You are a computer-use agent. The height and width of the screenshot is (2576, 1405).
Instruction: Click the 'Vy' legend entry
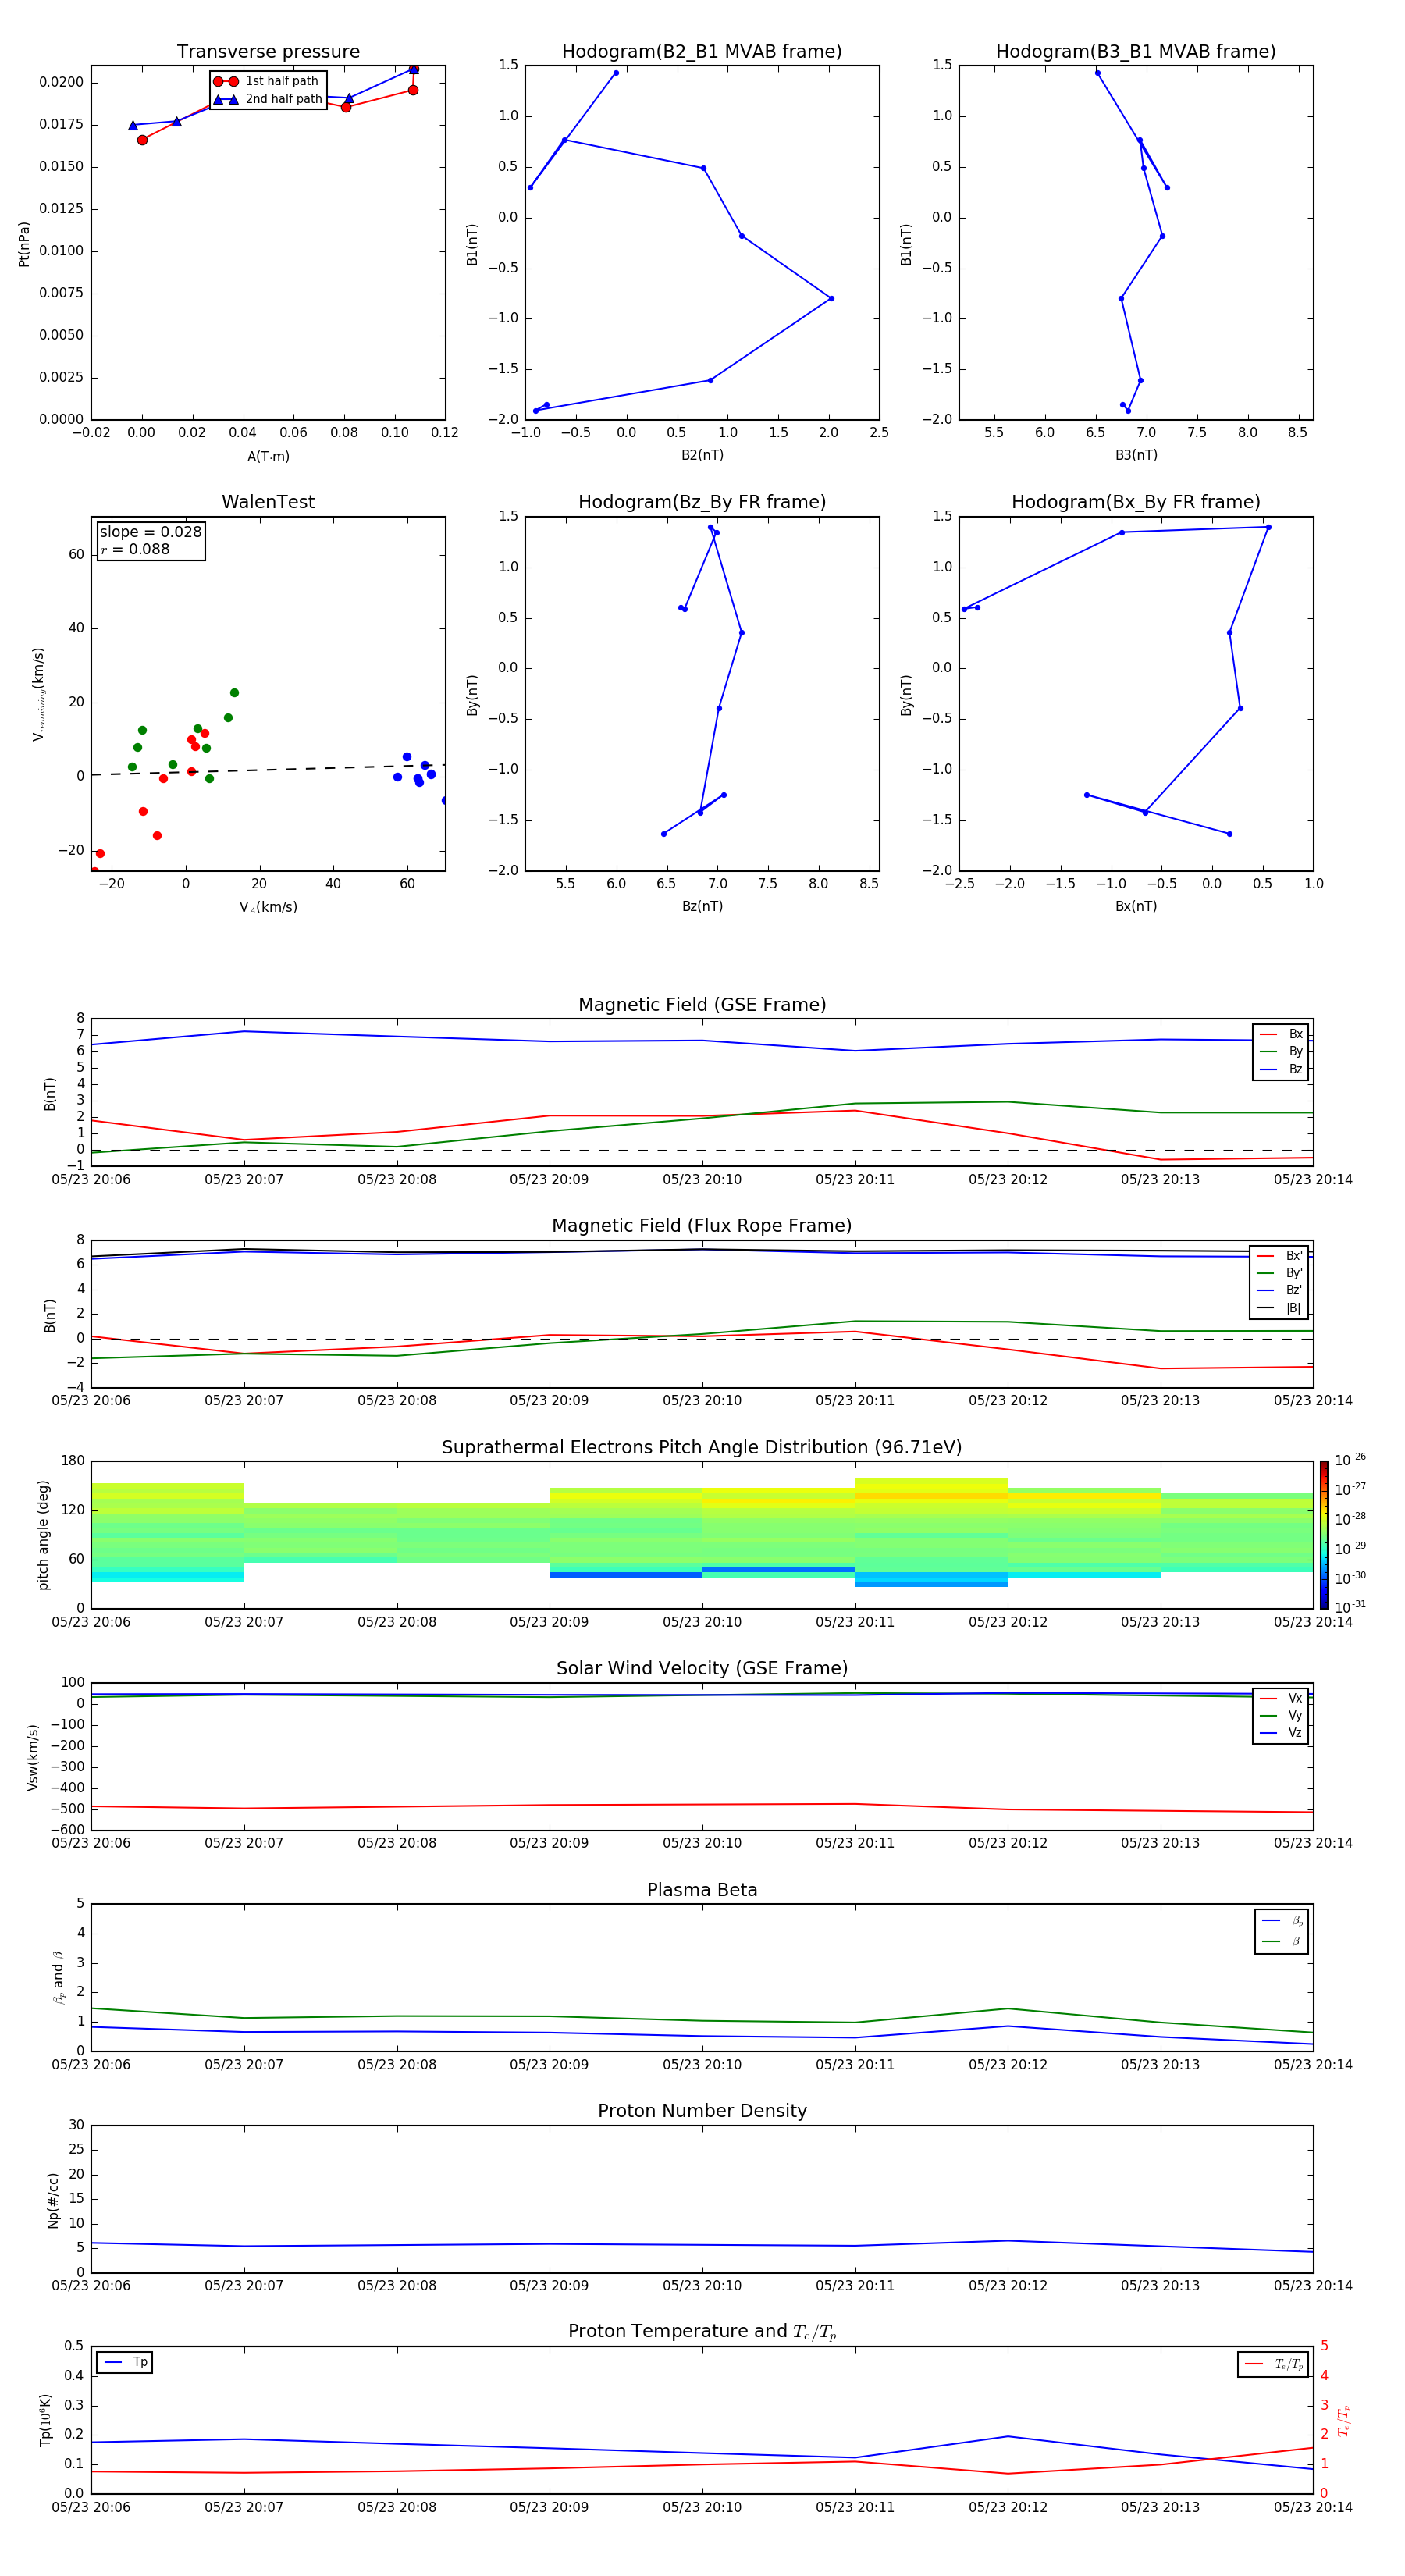(1281, 1716)
